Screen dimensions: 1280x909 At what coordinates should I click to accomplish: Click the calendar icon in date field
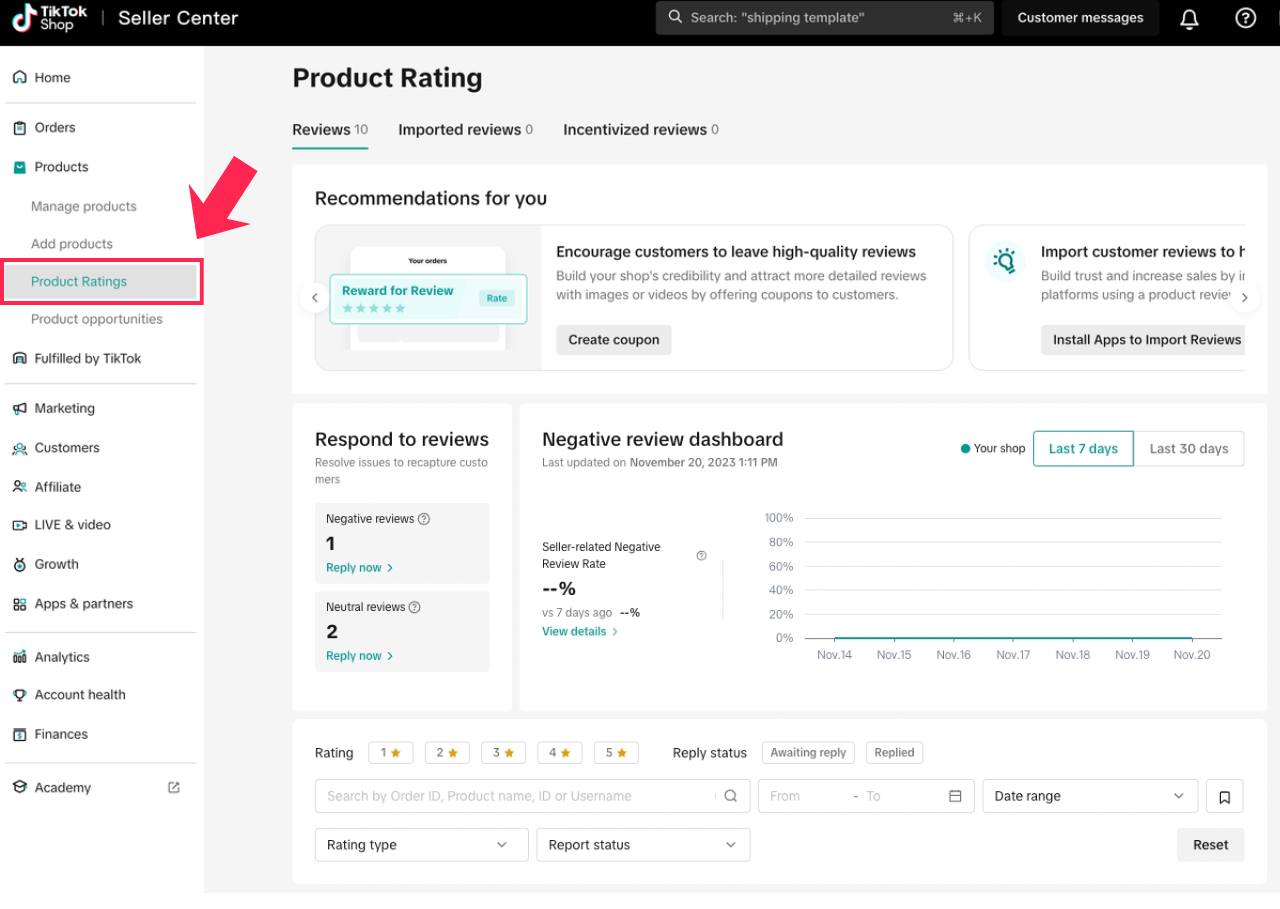click(955, 796)
